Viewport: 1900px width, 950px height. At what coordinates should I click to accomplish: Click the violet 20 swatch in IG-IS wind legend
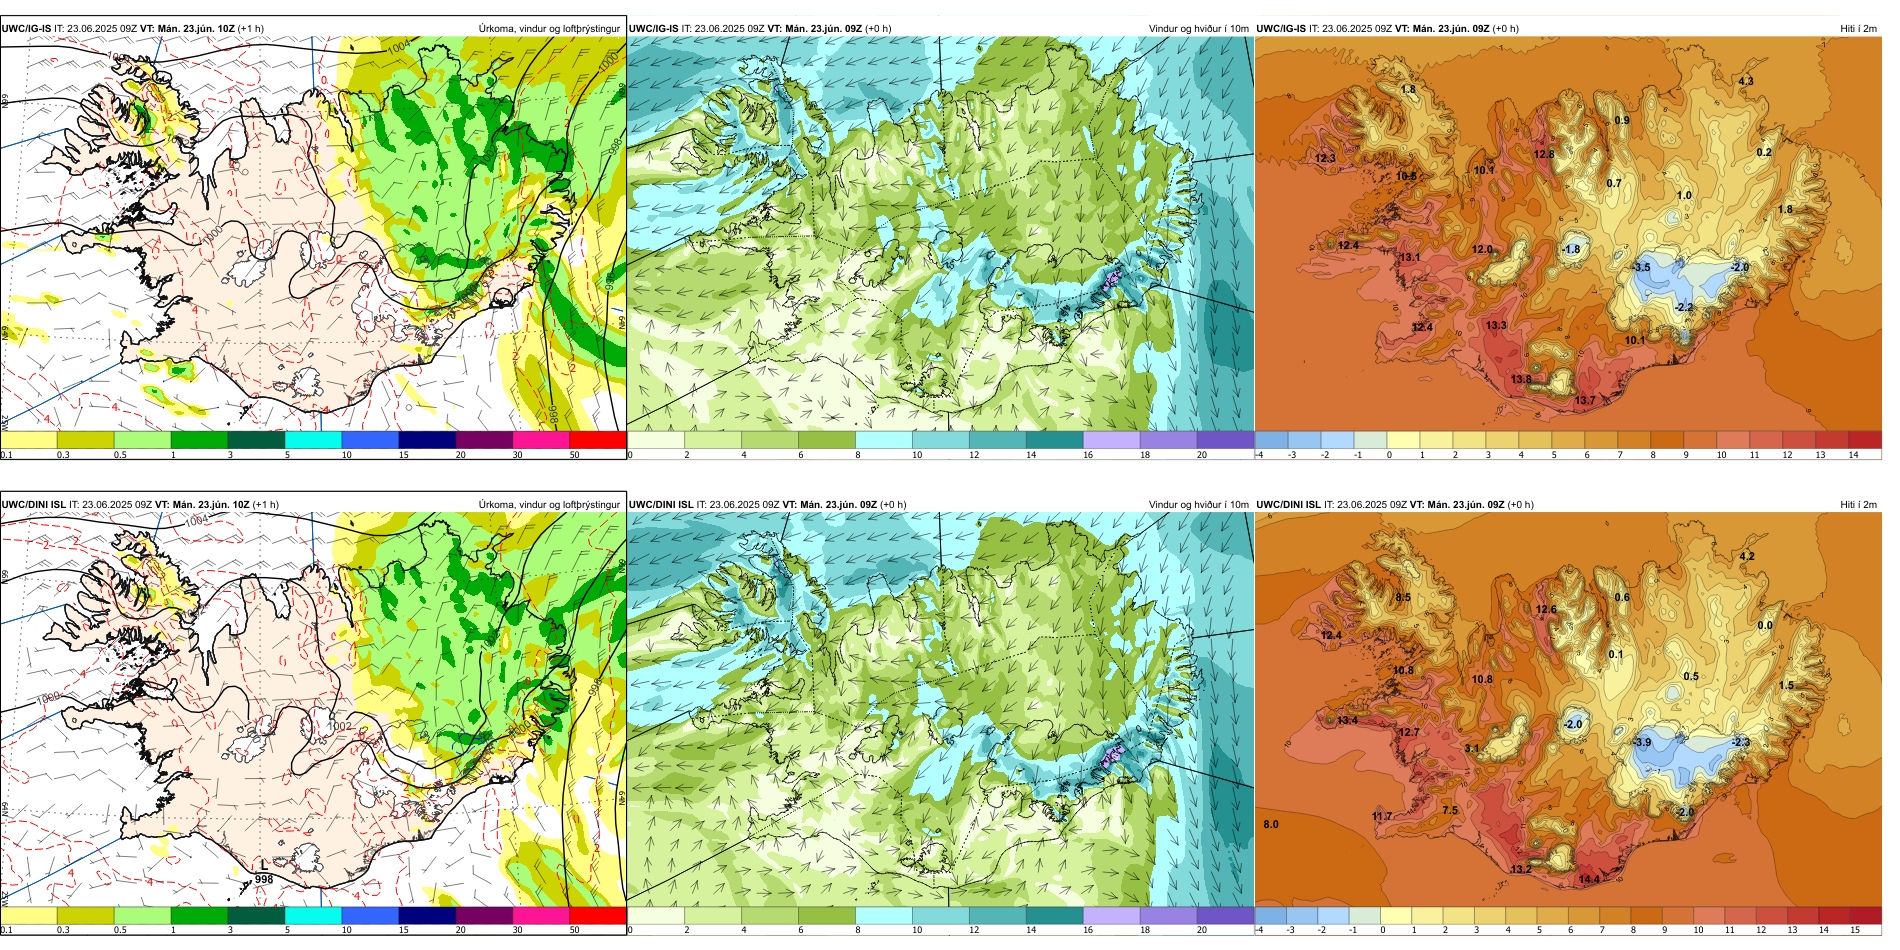coord(1225,439)
